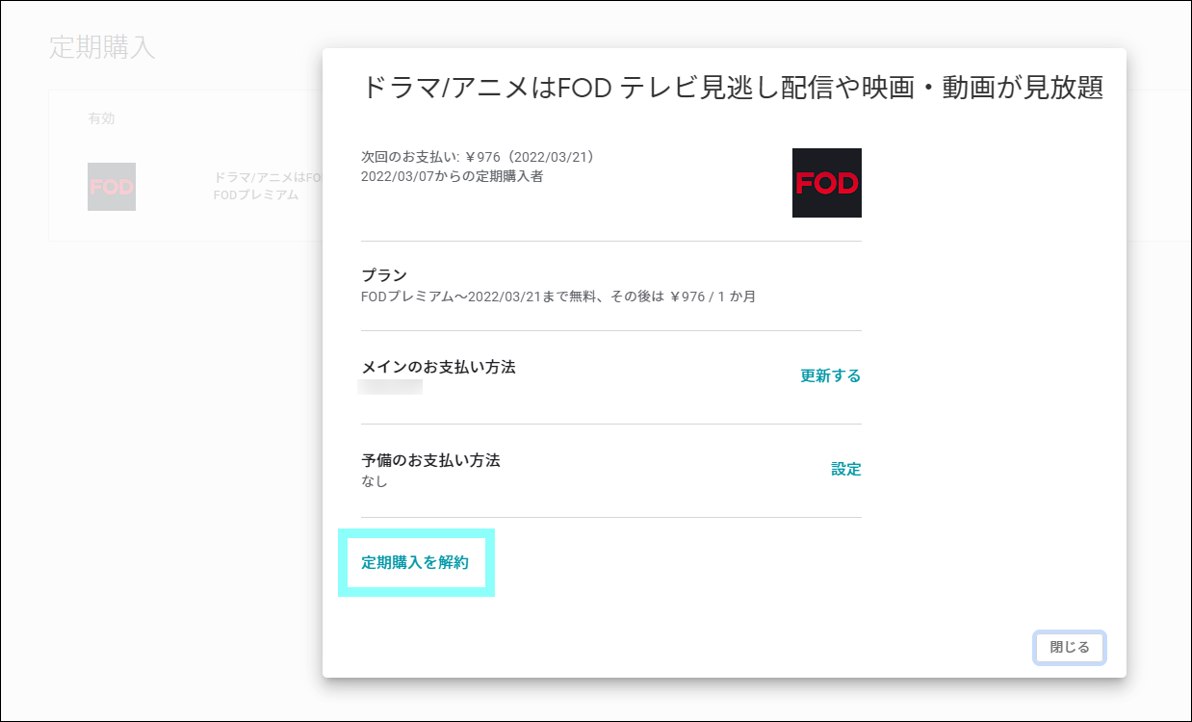Click the 有効 status label in background
The height and width of the screenshot is (722, 1192).
pyautogui.click(x=101, y=119)
